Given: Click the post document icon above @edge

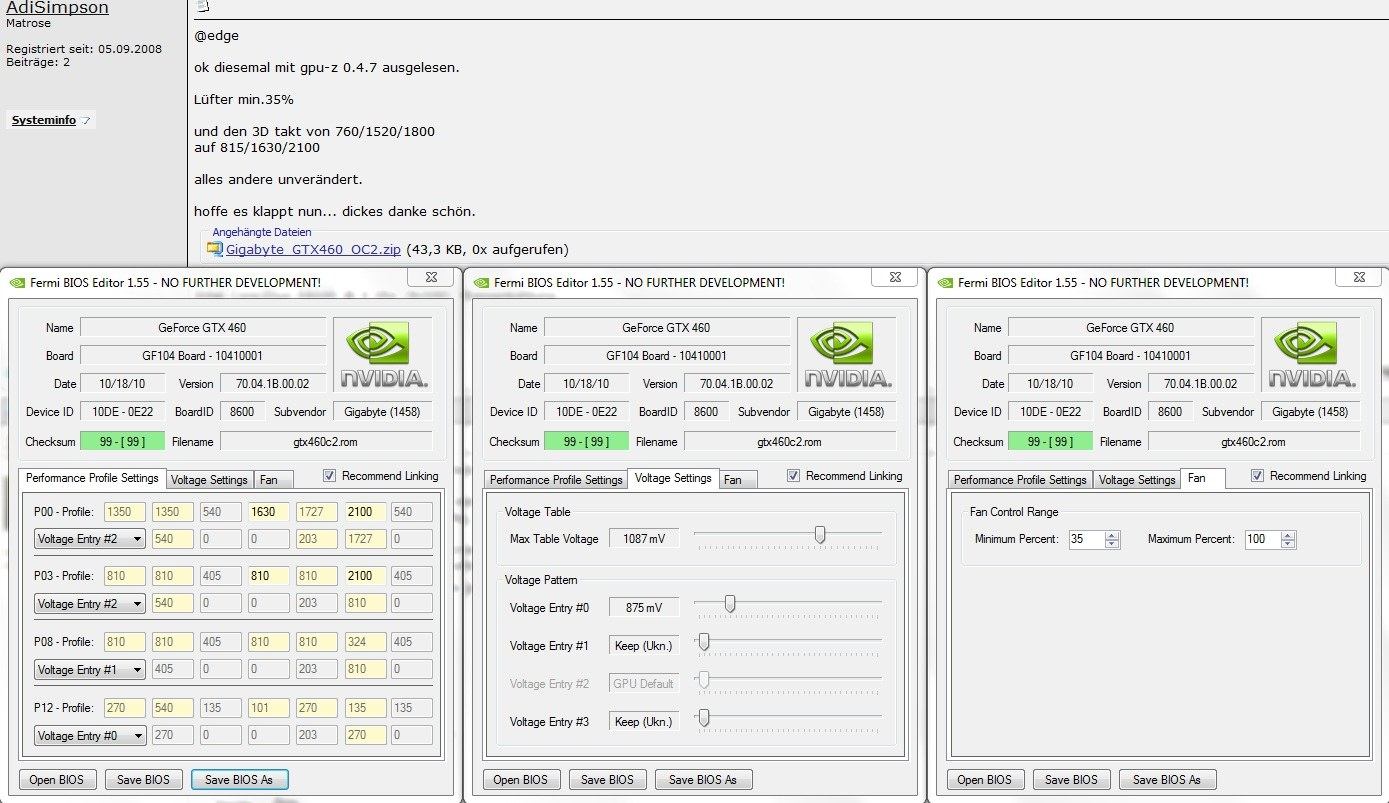Looking at the screenshot, I should pyautogui.click(x=202, y=6).
